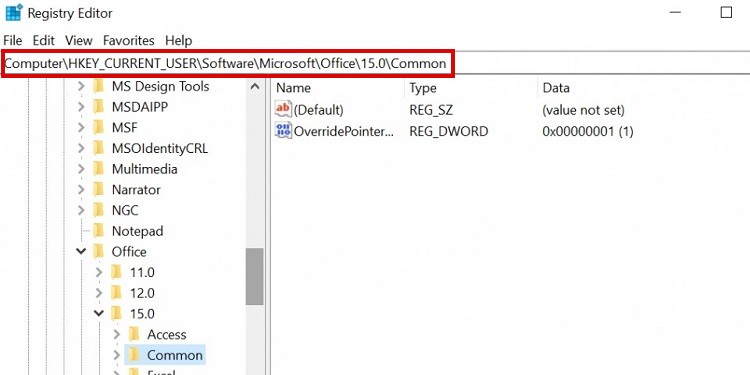Screen dimensions: 750x375
Task: Collapse the 15.0 key
Action: click(99, 314)
